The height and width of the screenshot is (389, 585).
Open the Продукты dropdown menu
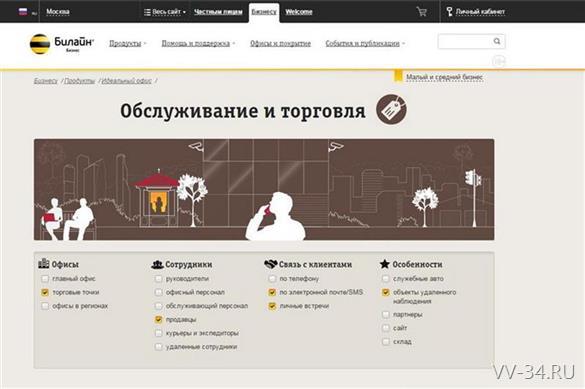pos(128,43)
